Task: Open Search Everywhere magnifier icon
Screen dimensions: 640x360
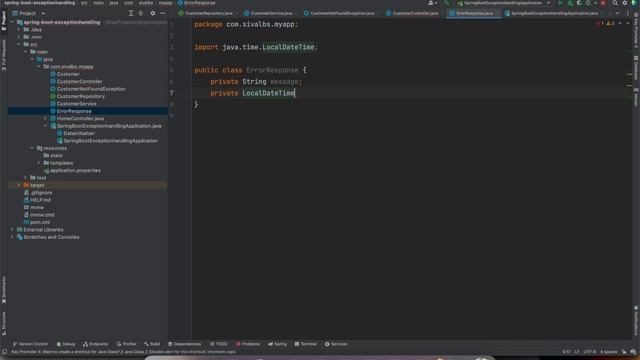Action: [615, 3]
